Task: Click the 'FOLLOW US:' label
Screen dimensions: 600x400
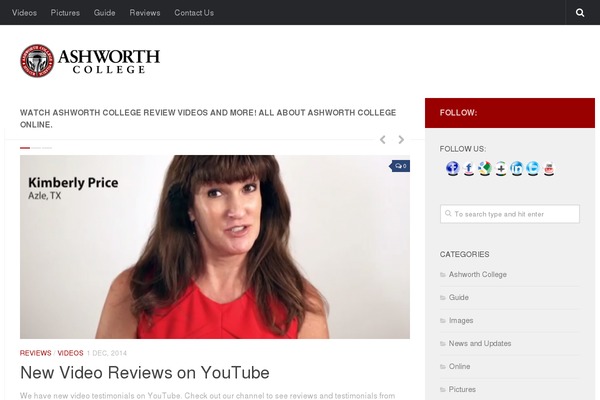Action: click(463, 149)
